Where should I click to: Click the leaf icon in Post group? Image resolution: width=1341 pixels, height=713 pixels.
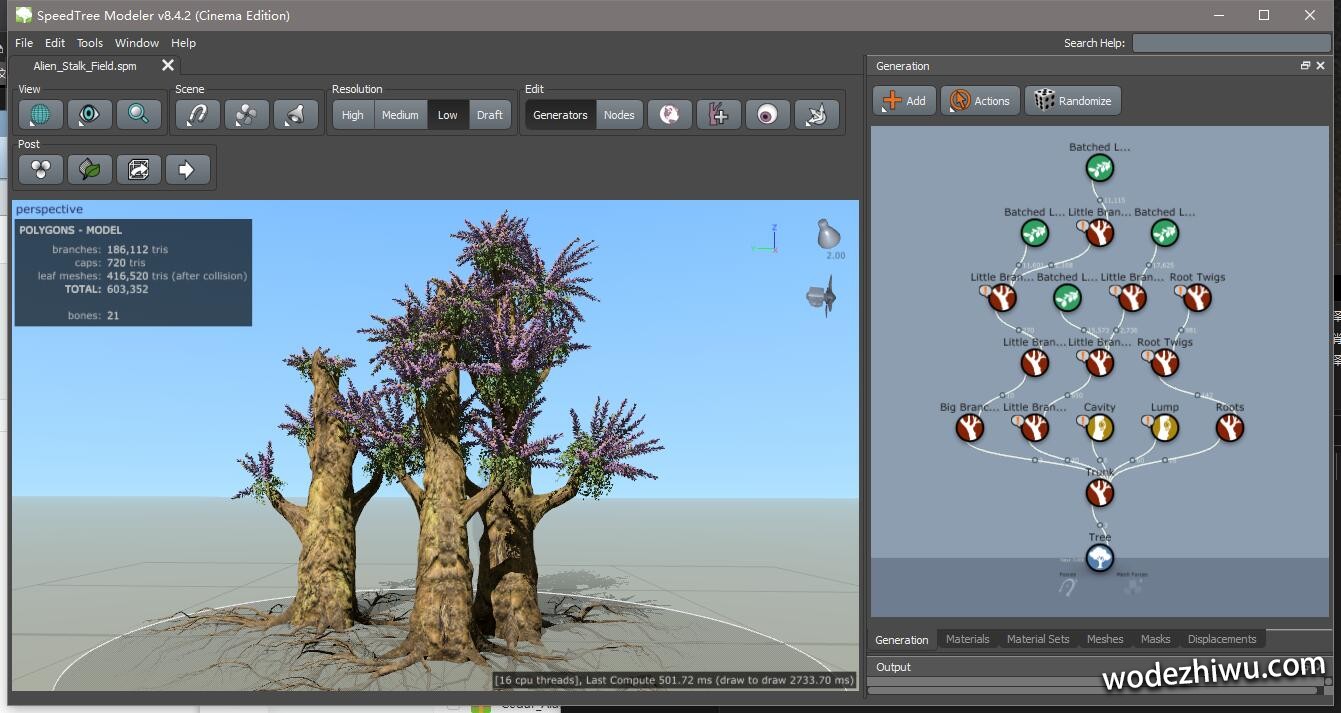(x=89, y=170)
